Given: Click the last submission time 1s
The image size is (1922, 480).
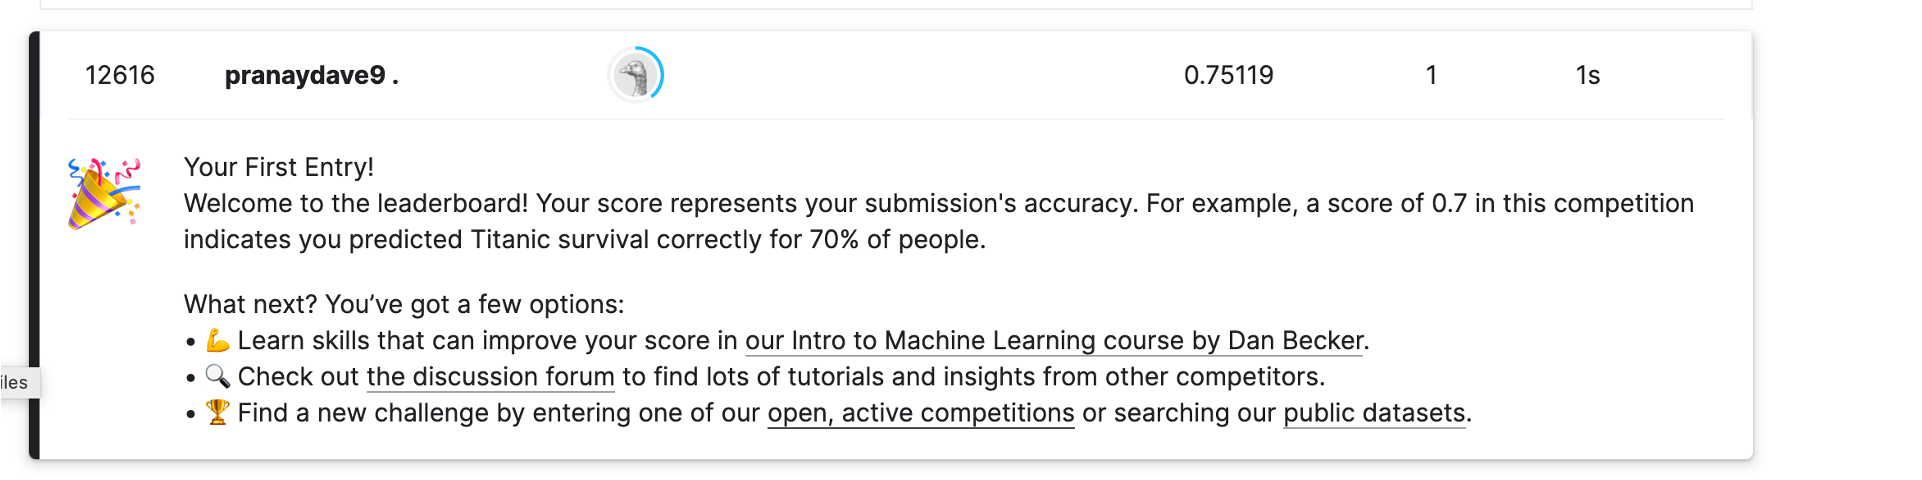Looking at the screenshot, I should point(1587,75).
